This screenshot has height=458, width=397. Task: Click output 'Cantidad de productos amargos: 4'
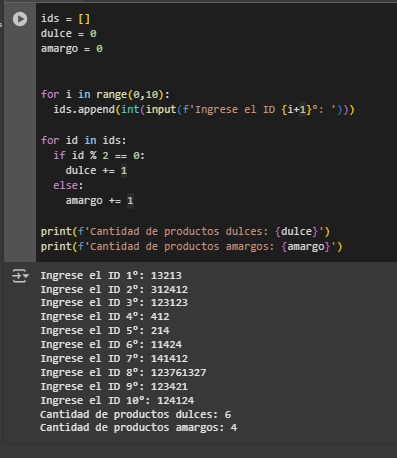(x=139, y=428)
